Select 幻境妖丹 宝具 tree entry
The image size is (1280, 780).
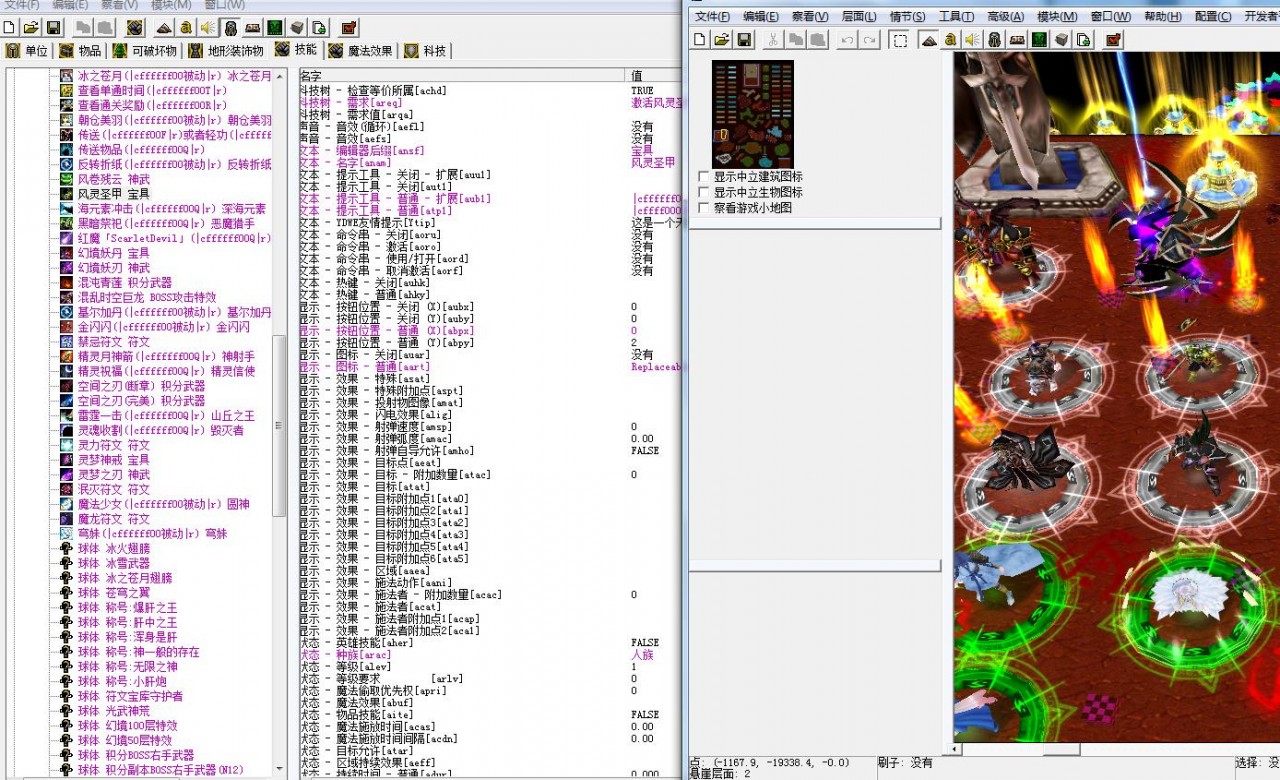click(113, 253)
